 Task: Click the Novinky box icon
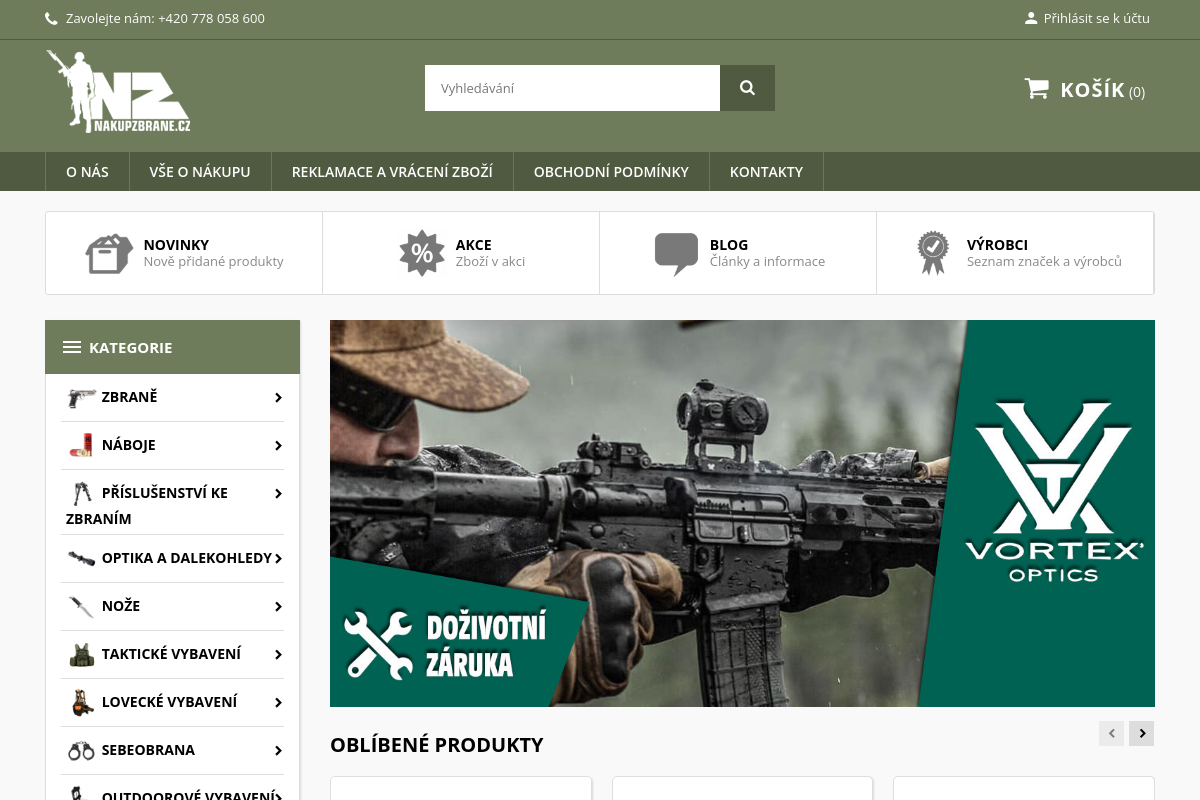tap(109, 253)
